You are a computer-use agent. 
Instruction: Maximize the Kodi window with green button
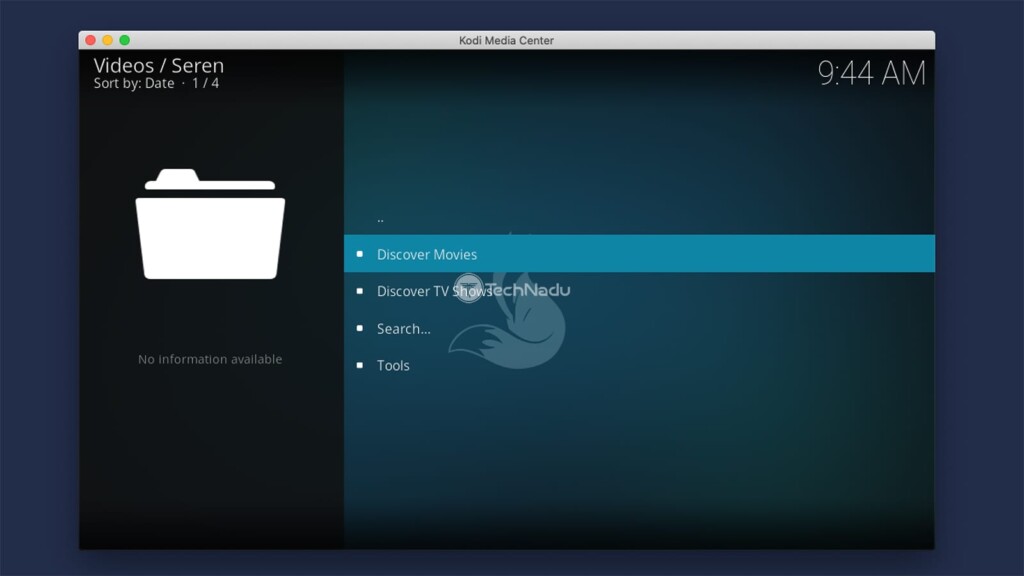point(125,40)
